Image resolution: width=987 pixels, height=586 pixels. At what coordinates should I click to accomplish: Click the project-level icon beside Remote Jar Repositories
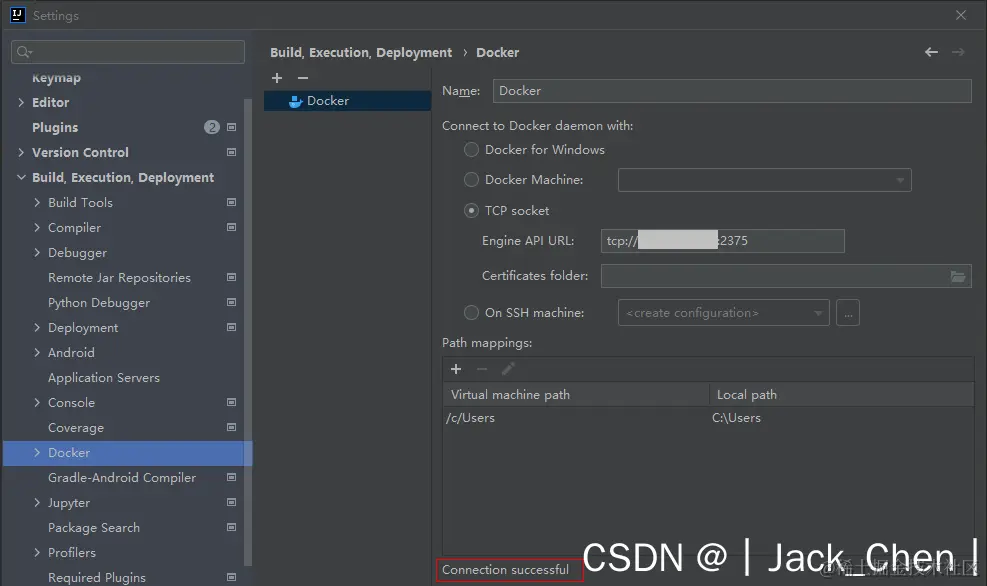click(232, 277)
